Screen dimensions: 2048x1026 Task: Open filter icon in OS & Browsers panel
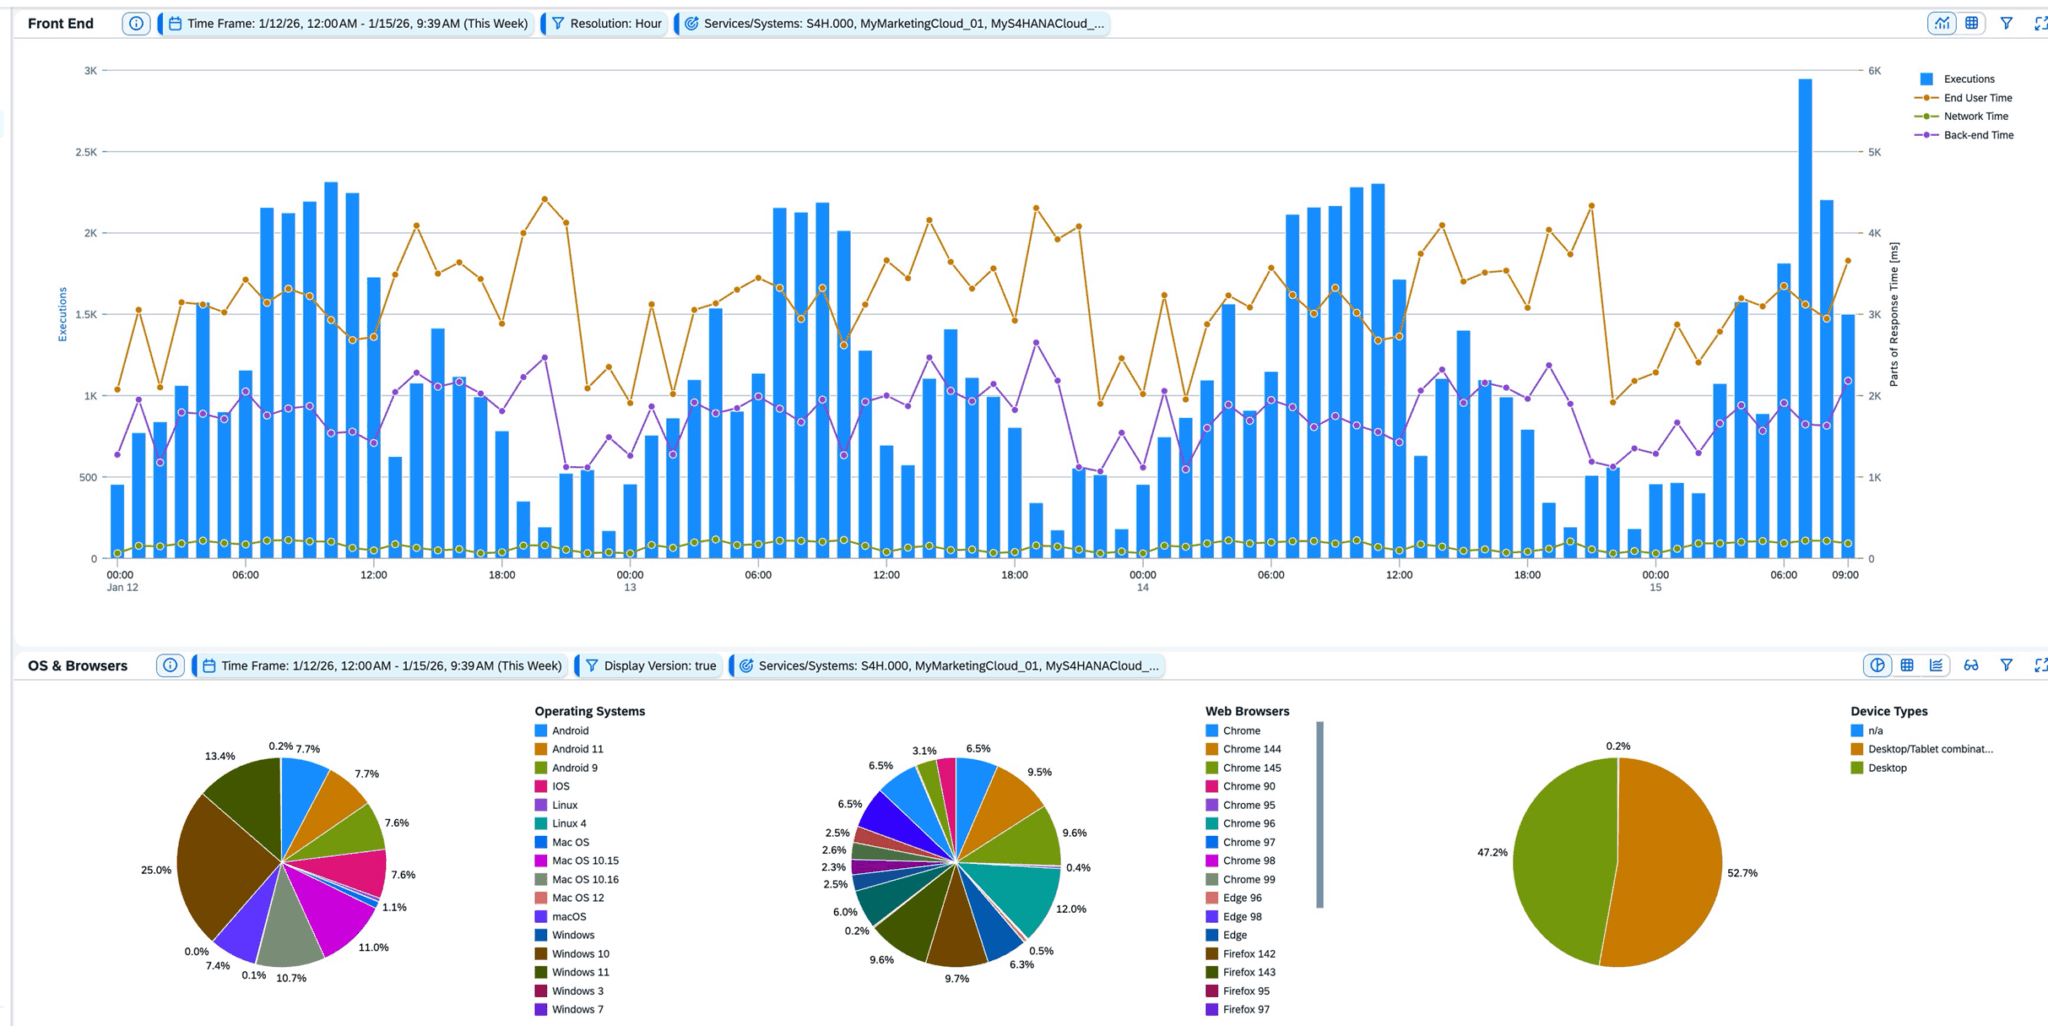tap(2006, 665)
